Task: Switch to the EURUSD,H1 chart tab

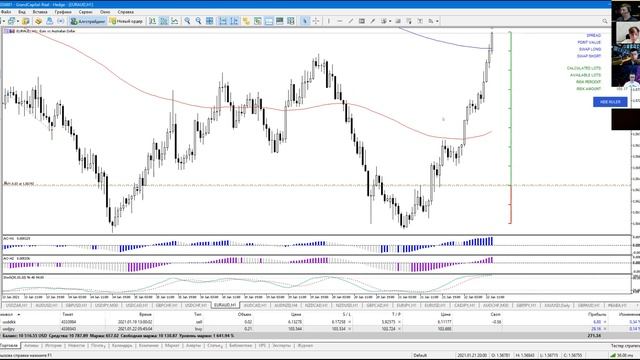Action: coord(435,305)
